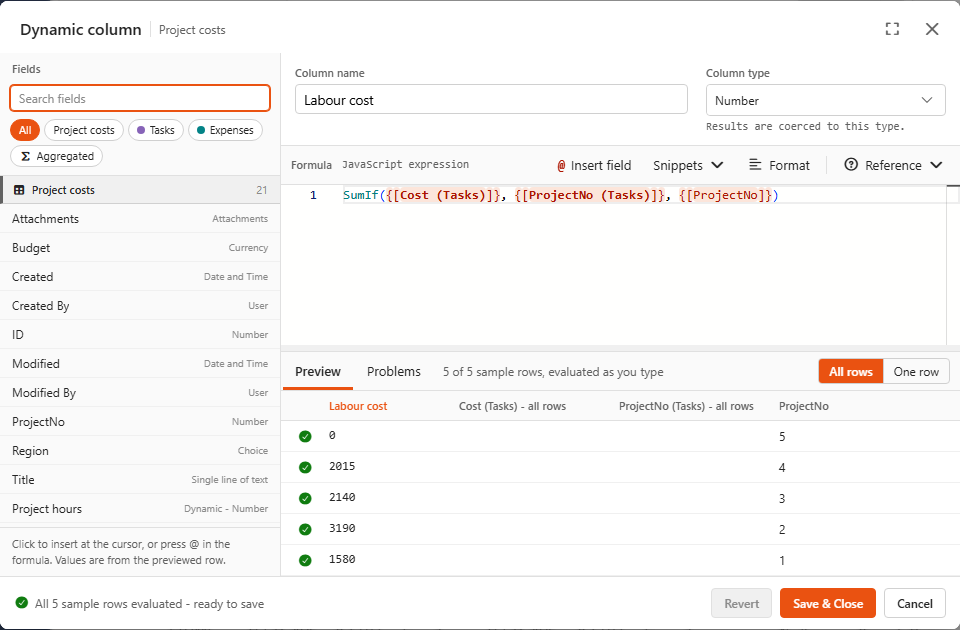Edit the Column name input
Image resolution: width=960 pixels, height=630 pixels.
[x=491, y=100]
